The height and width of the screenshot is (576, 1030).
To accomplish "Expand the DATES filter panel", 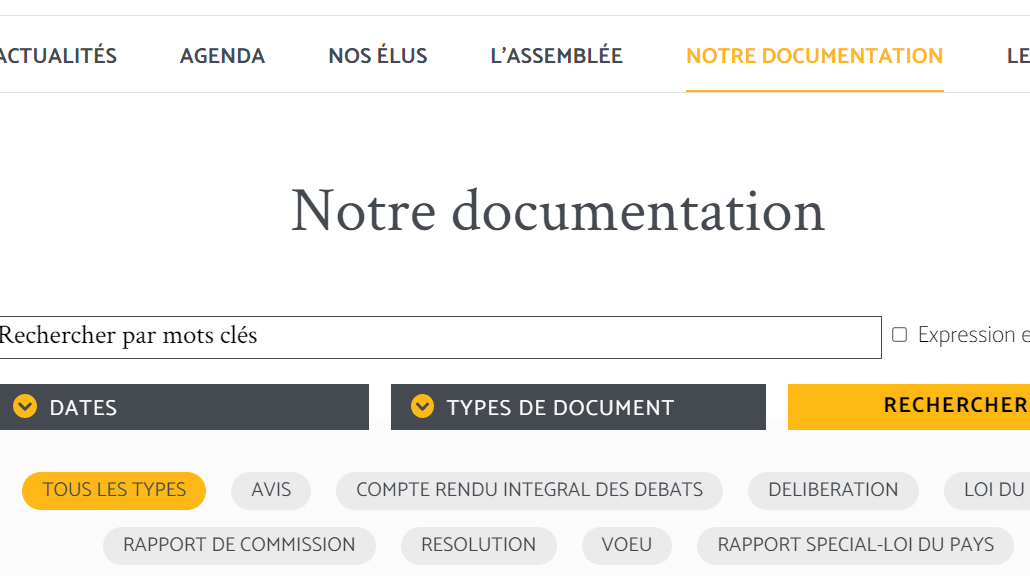I will coord(184,407).
